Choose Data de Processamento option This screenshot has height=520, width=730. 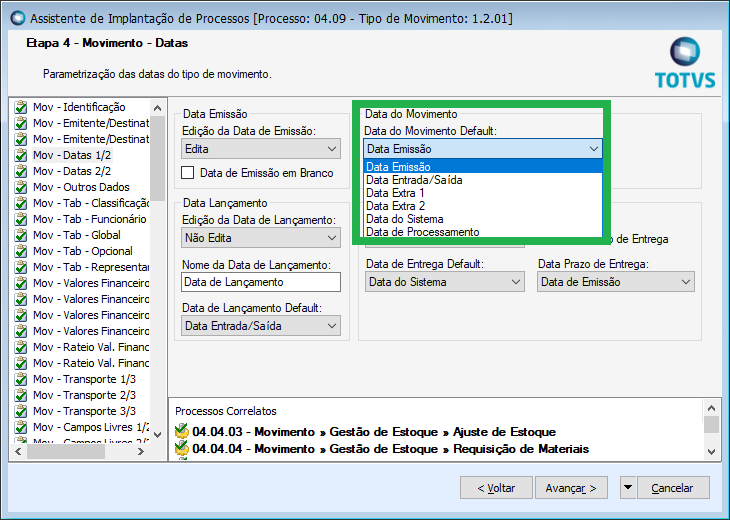[x=483, y=232]
